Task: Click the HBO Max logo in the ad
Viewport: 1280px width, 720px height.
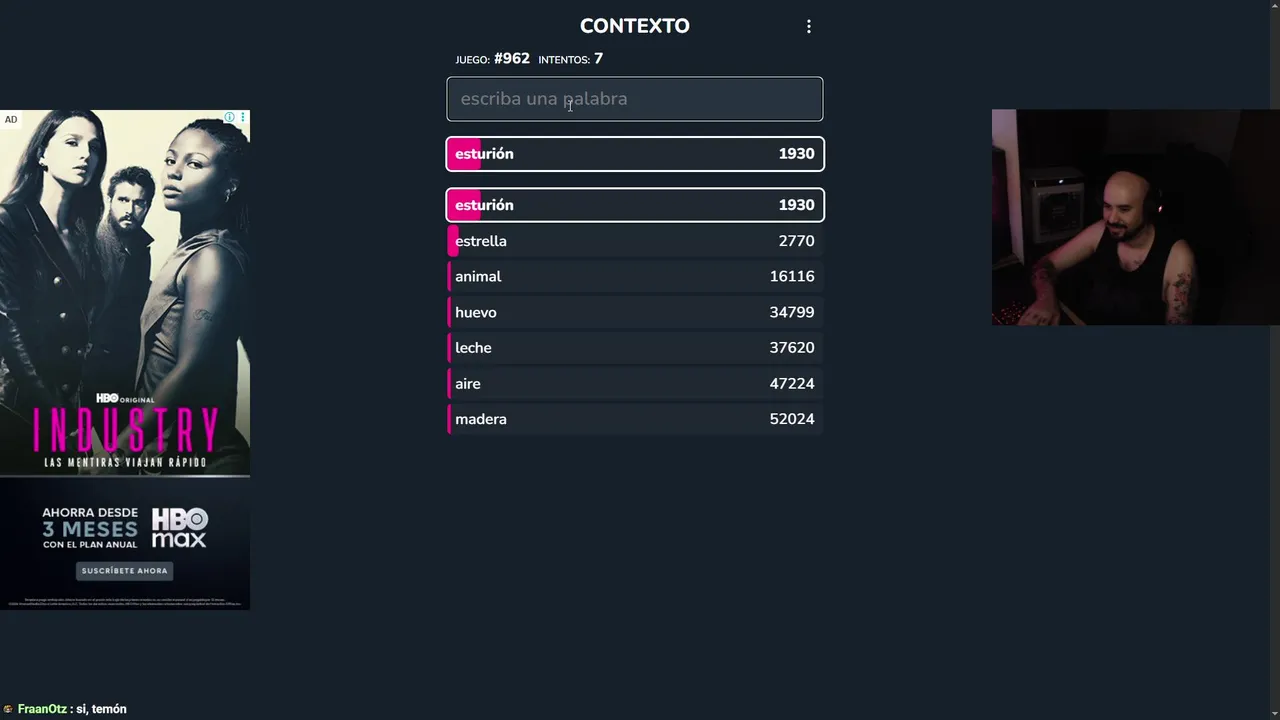Action: 179,528
